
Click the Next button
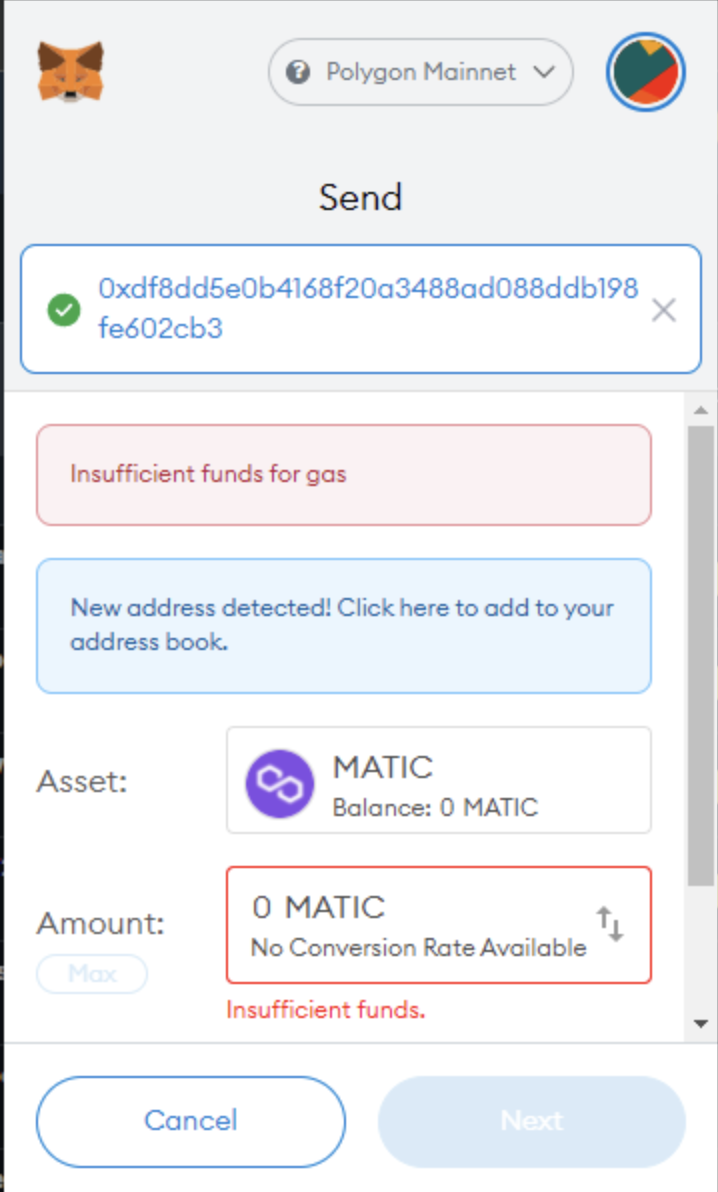tap(531, 1121)
